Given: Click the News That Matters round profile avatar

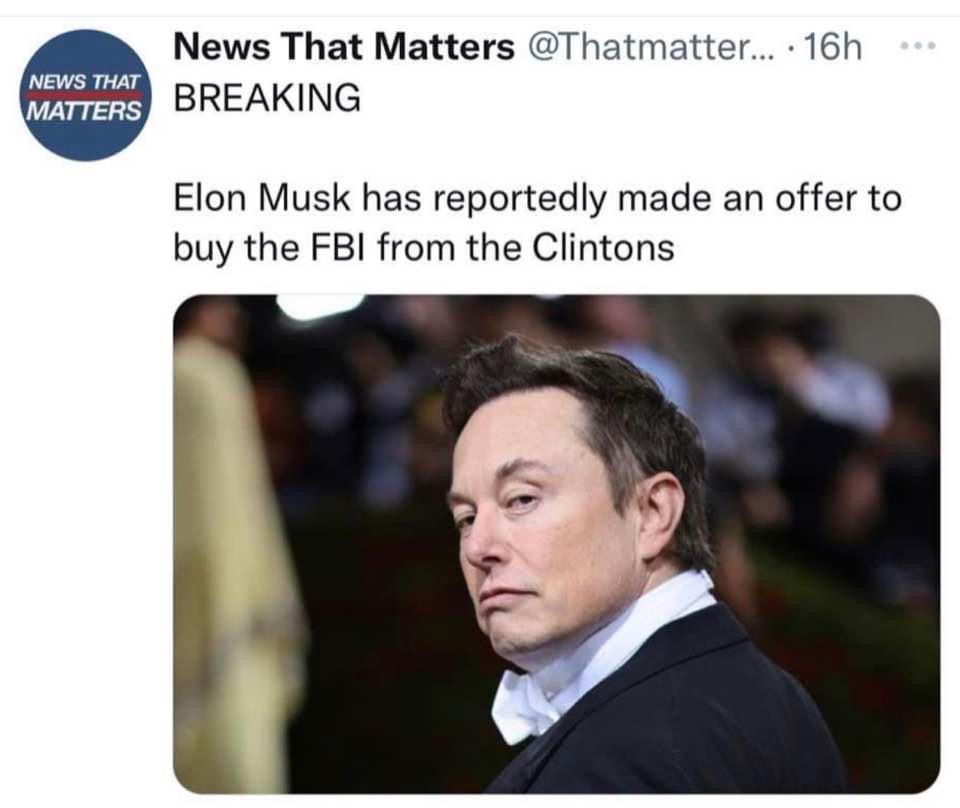Looking at the screenshot, I should coord(85,95).
